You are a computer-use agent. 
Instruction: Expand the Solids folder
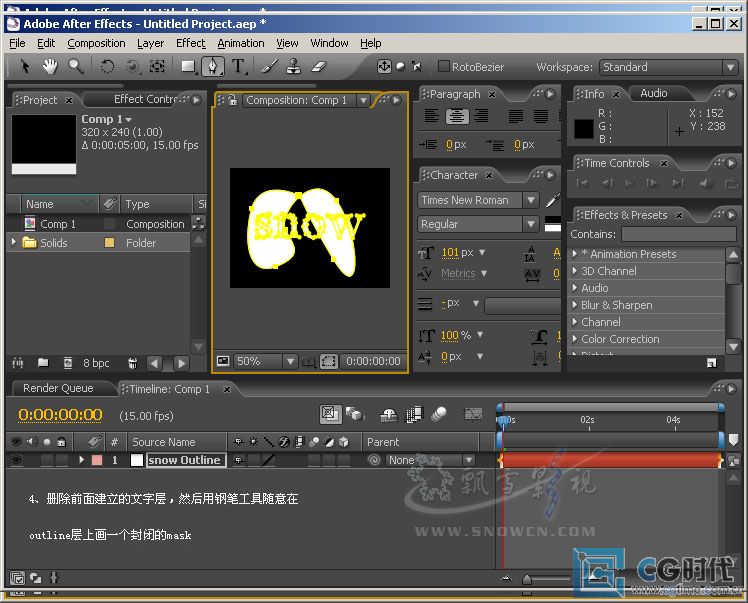pyautogui.click(x=13, y=242)
